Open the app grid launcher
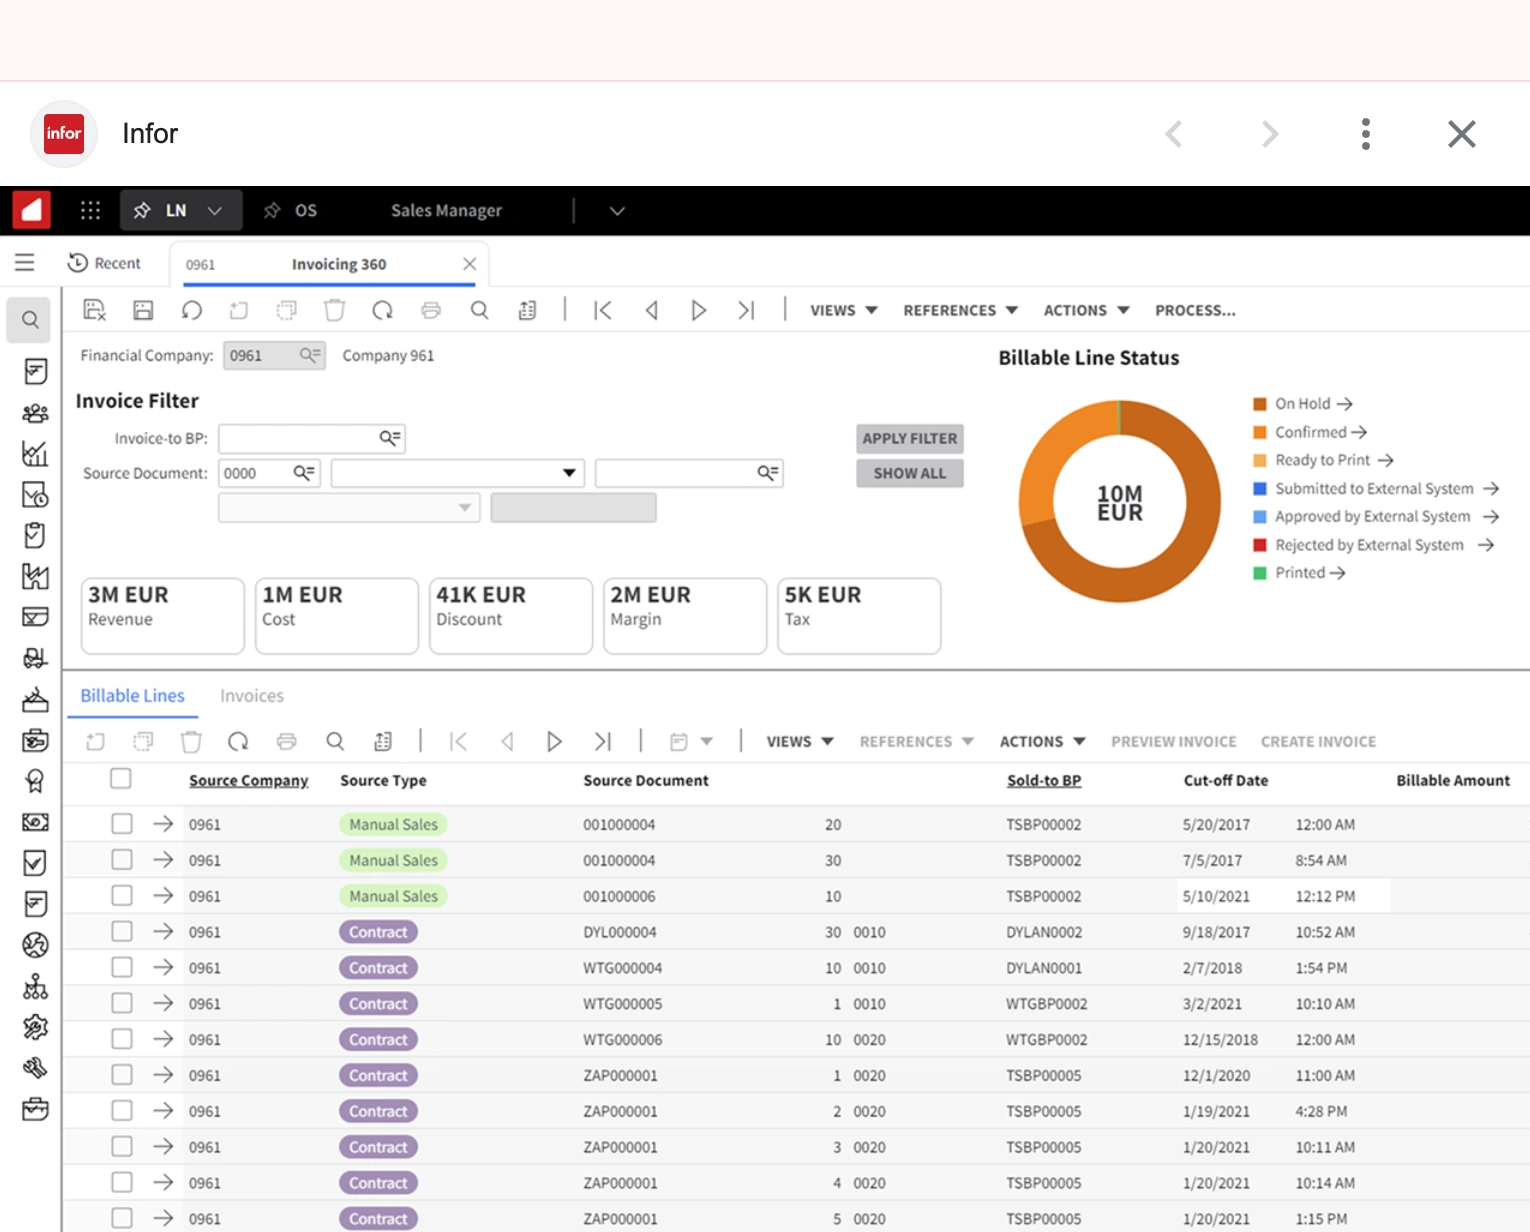The width and height of the screenshot is (1530, 1232). [x=90, y=210]
